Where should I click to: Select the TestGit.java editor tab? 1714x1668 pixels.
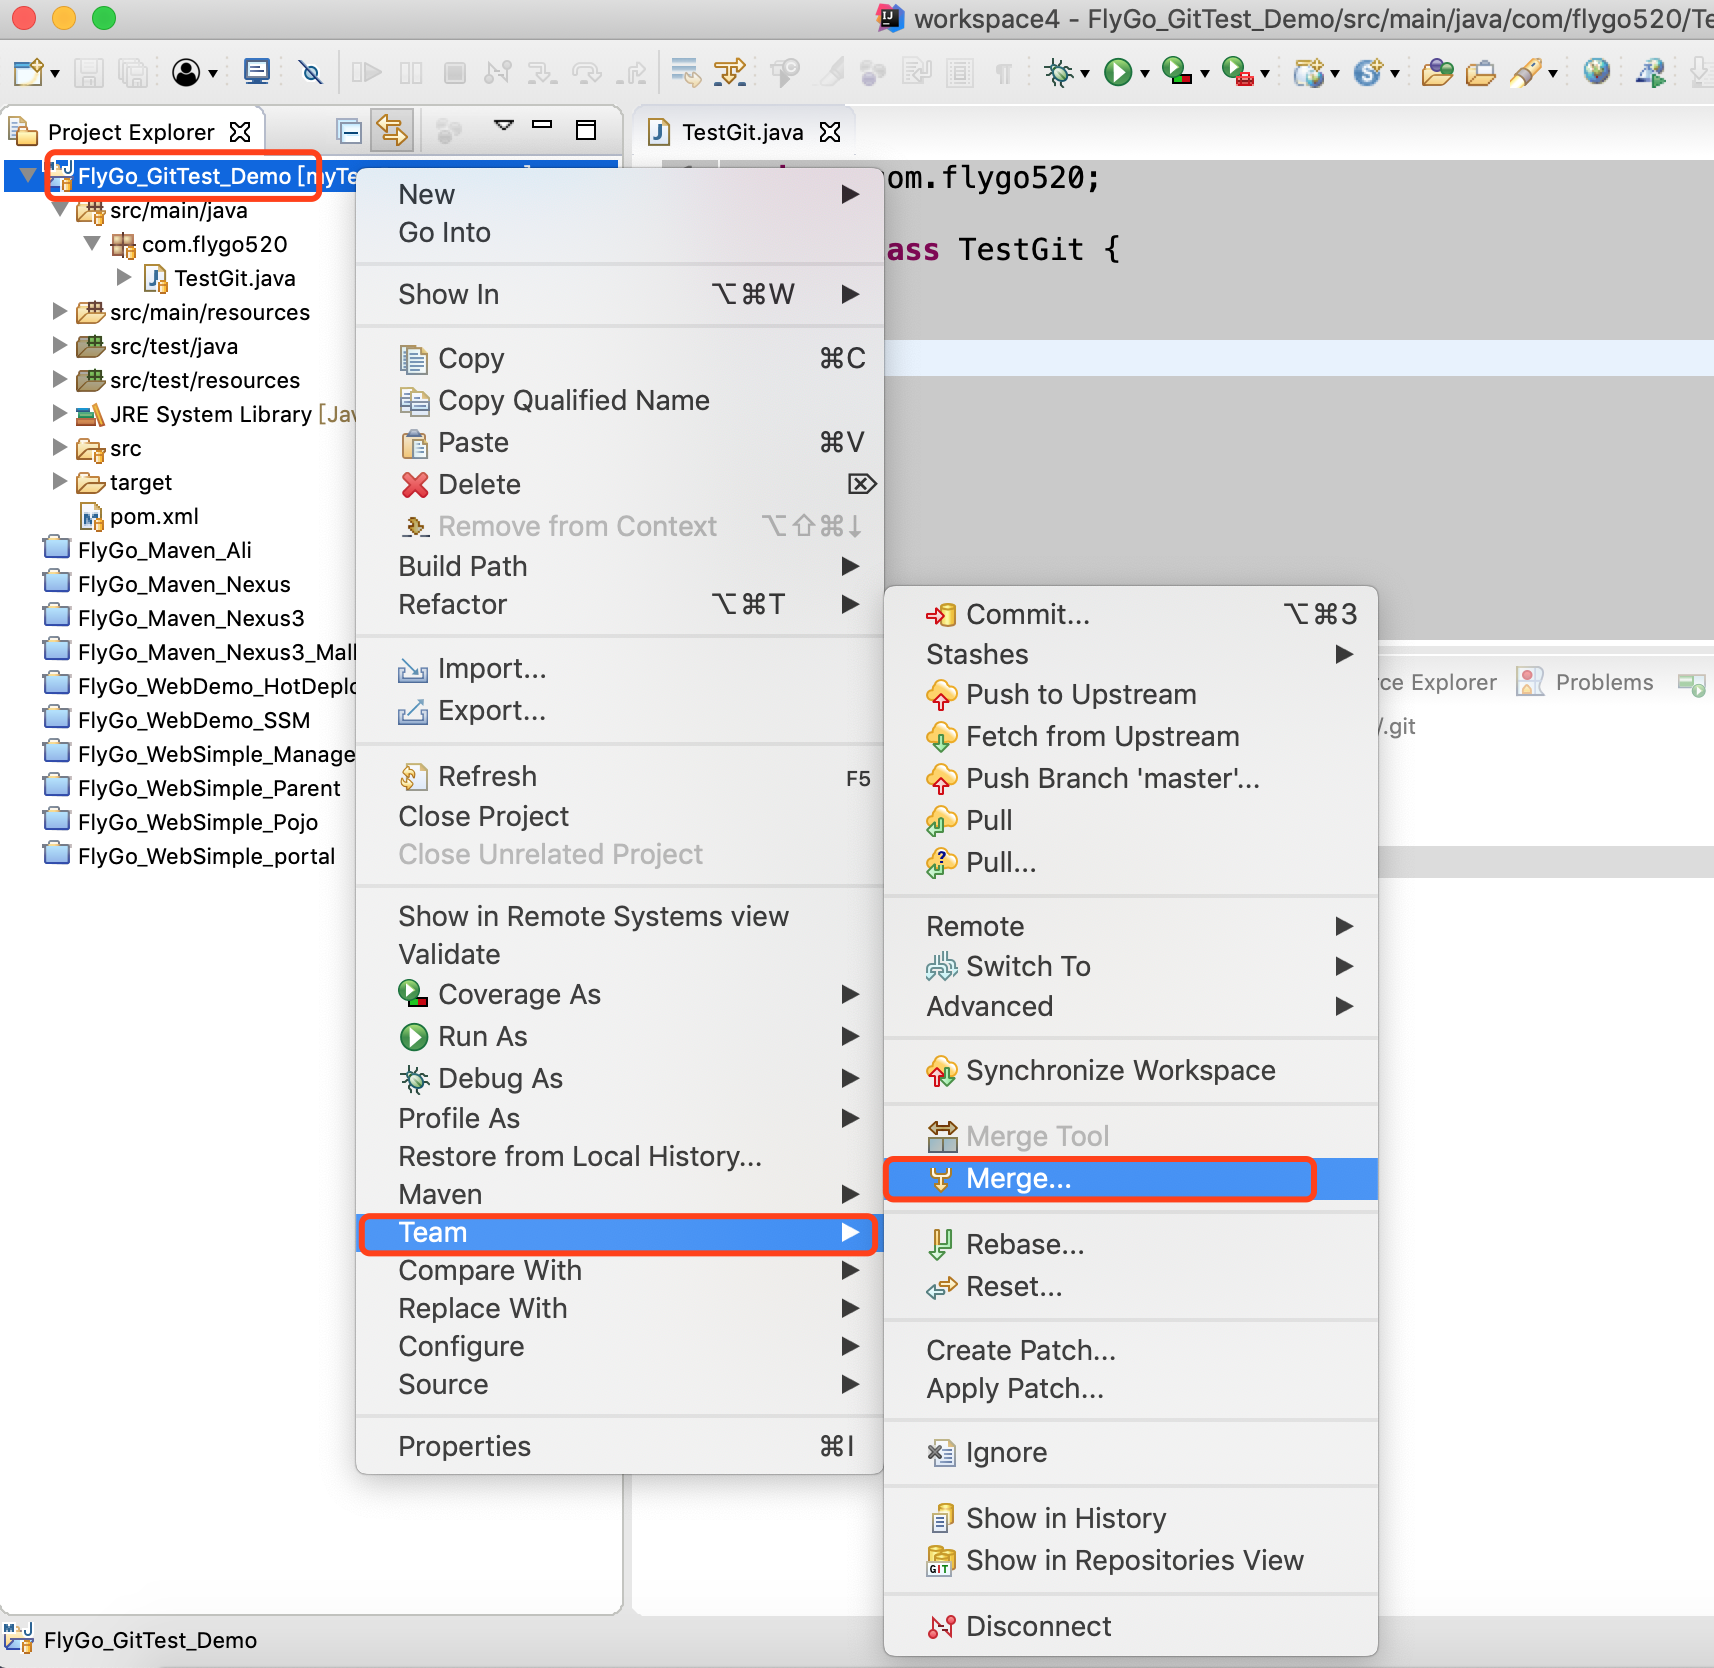(742, 132)
